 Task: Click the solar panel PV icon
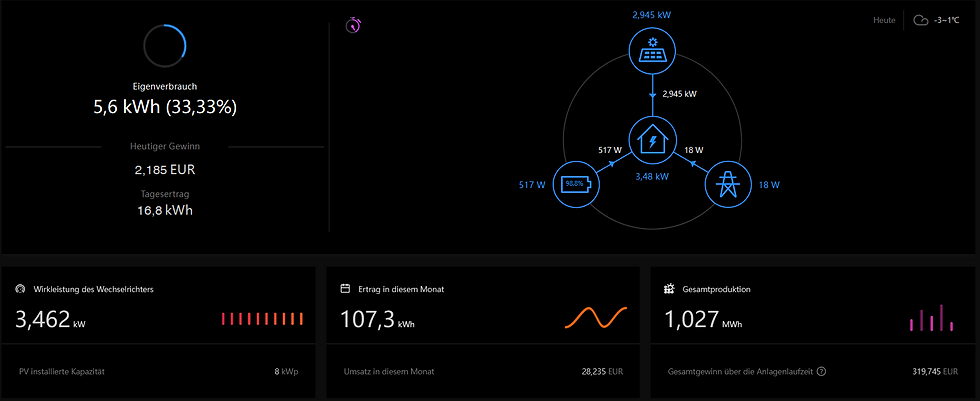point(652,51)
